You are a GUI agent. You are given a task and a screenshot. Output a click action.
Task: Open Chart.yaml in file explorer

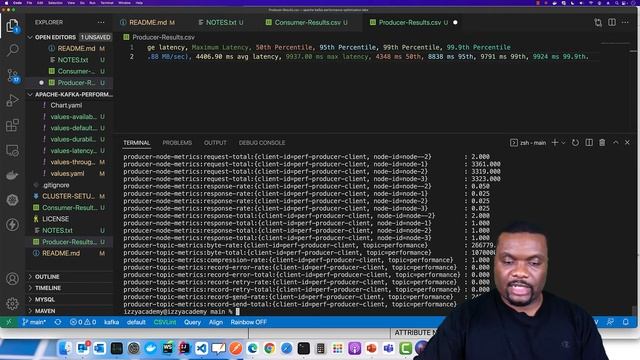coord(70,105)
